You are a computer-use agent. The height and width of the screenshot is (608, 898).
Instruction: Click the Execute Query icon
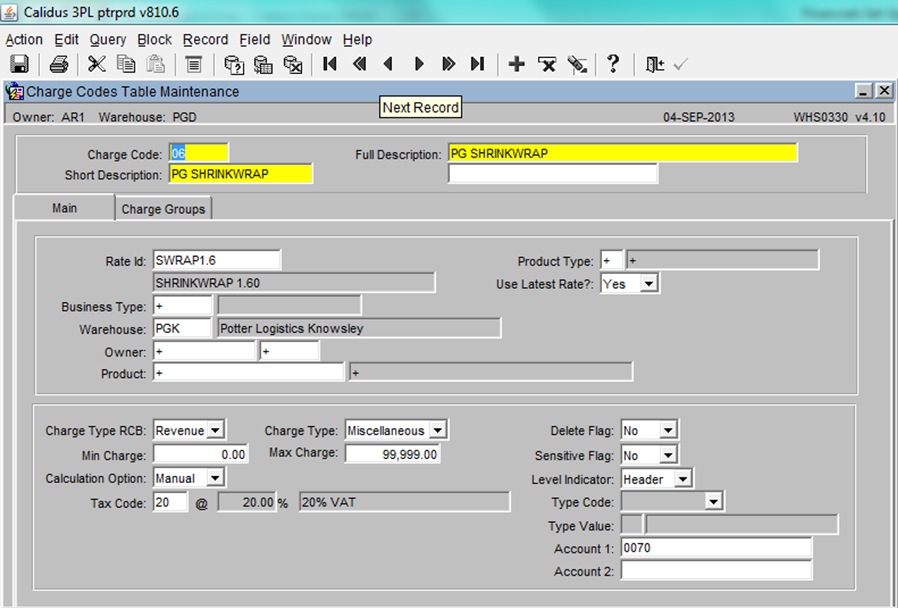(263, 64)
